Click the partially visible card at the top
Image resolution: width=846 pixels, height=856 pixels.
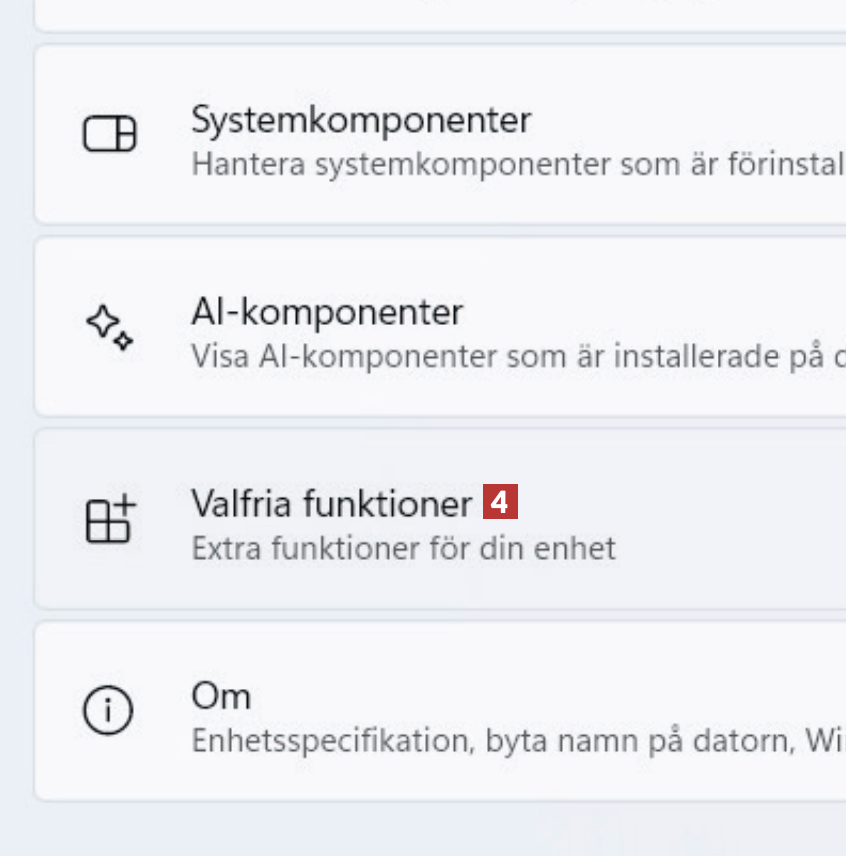click(440, 14)
